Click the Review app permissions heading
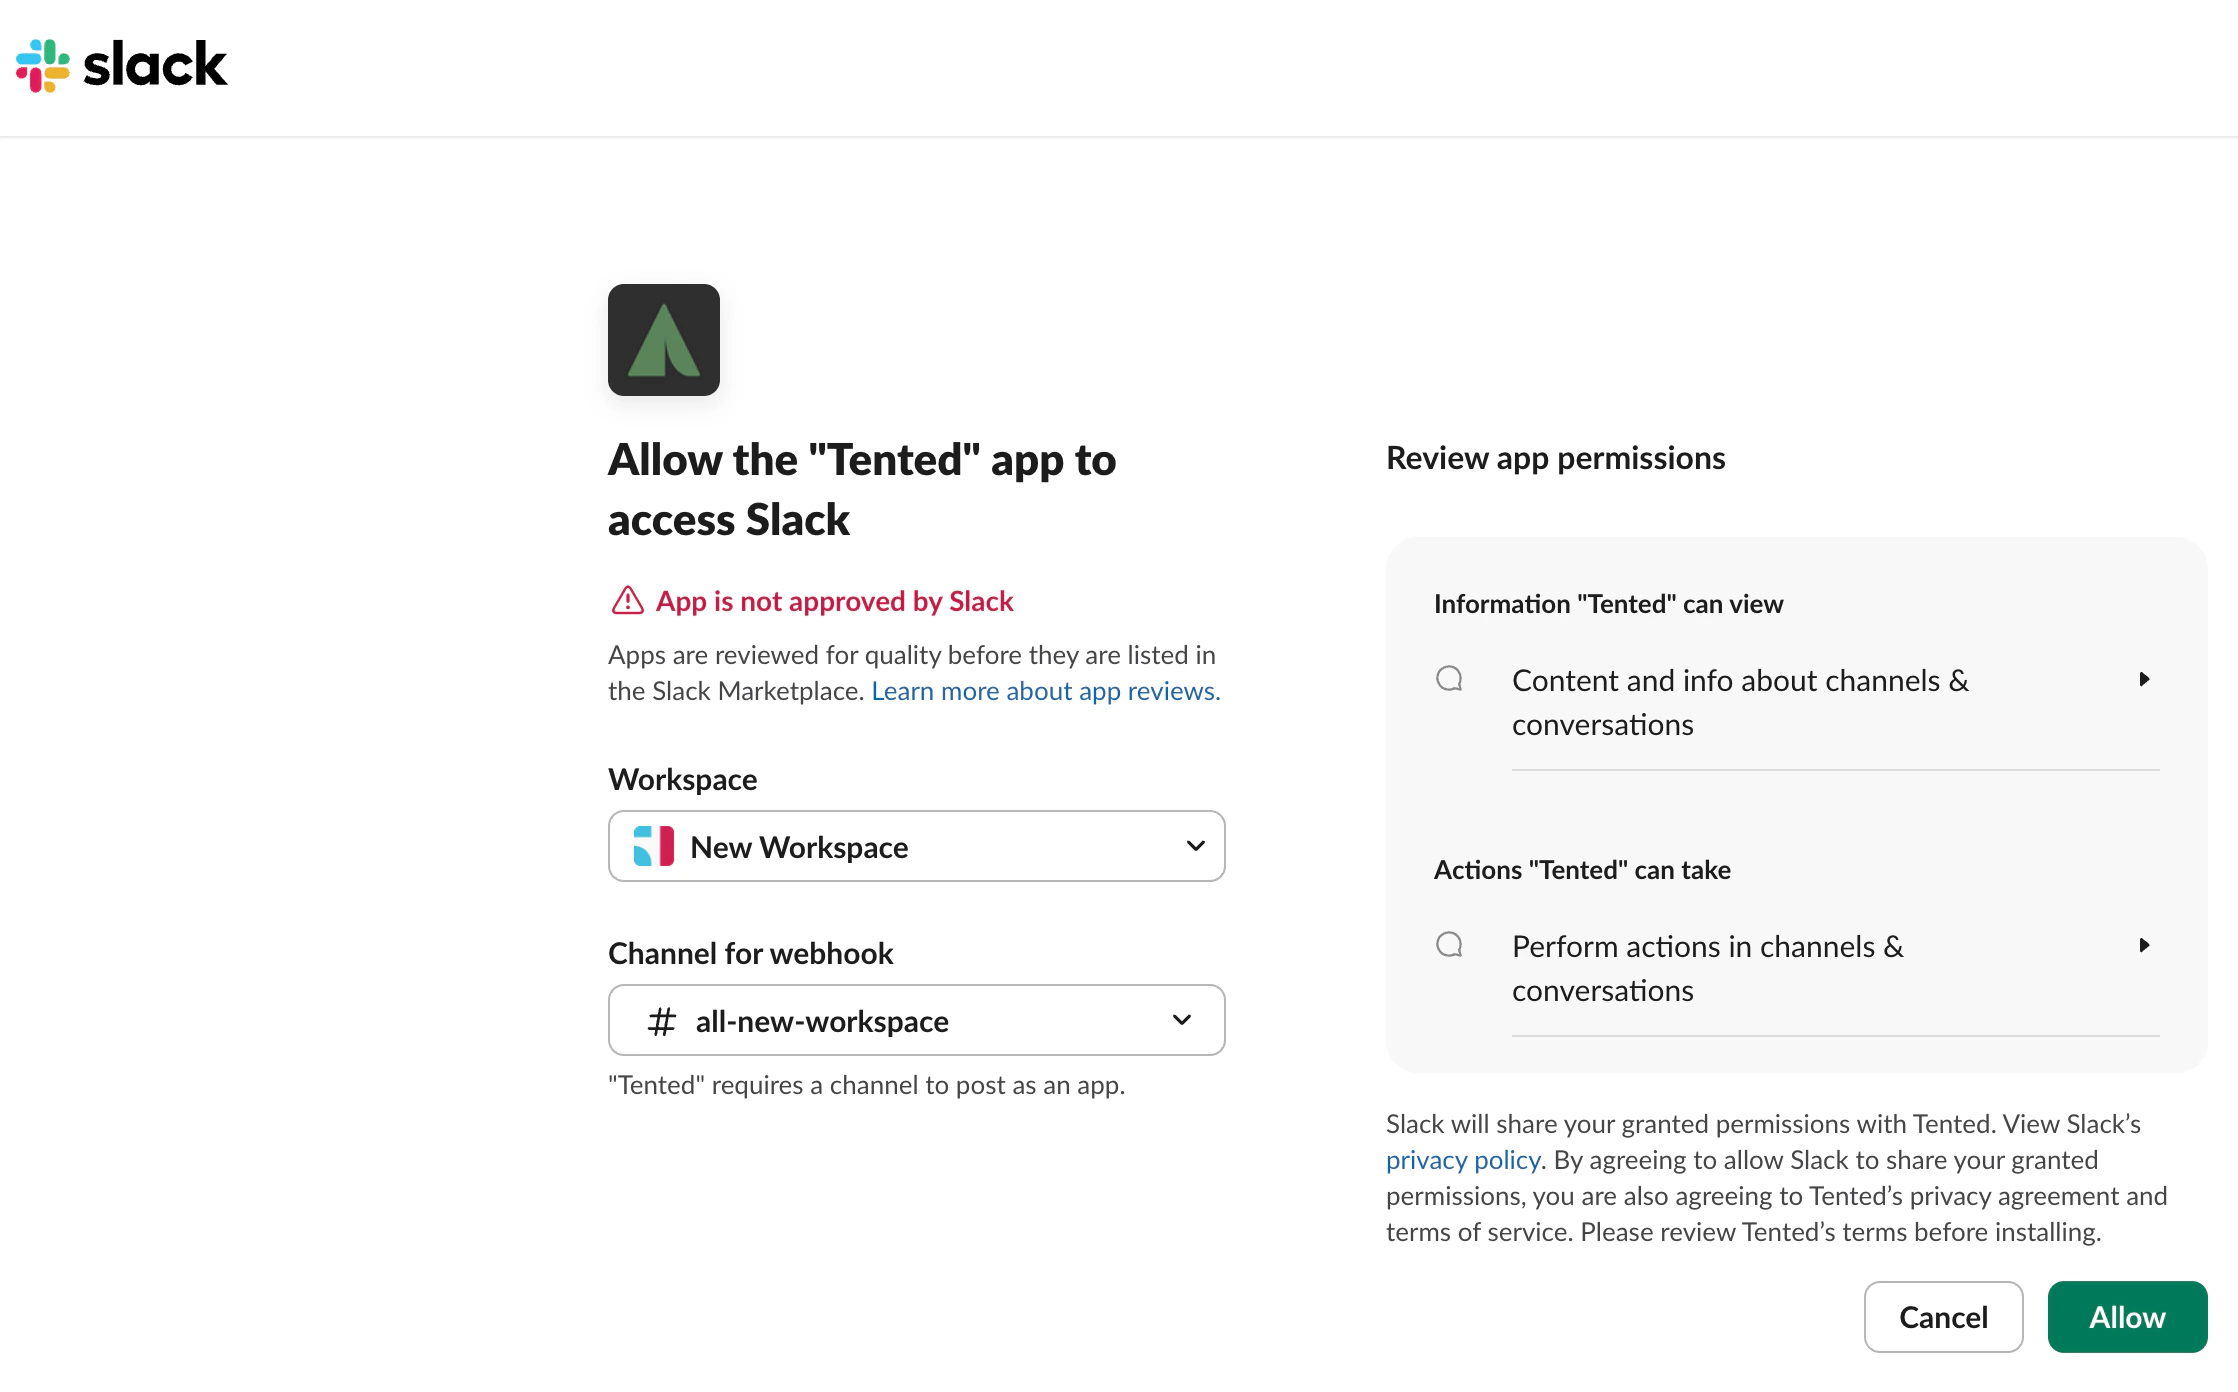 point(1554,457)
